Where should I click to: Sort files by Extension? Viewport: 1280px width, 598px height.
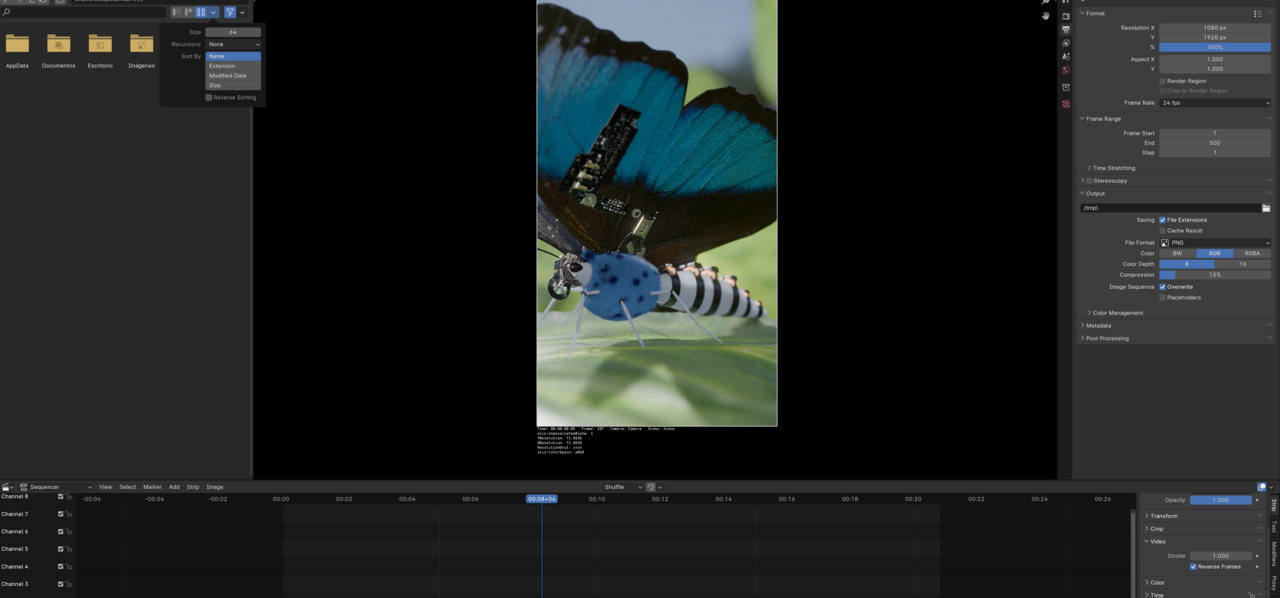233,66
